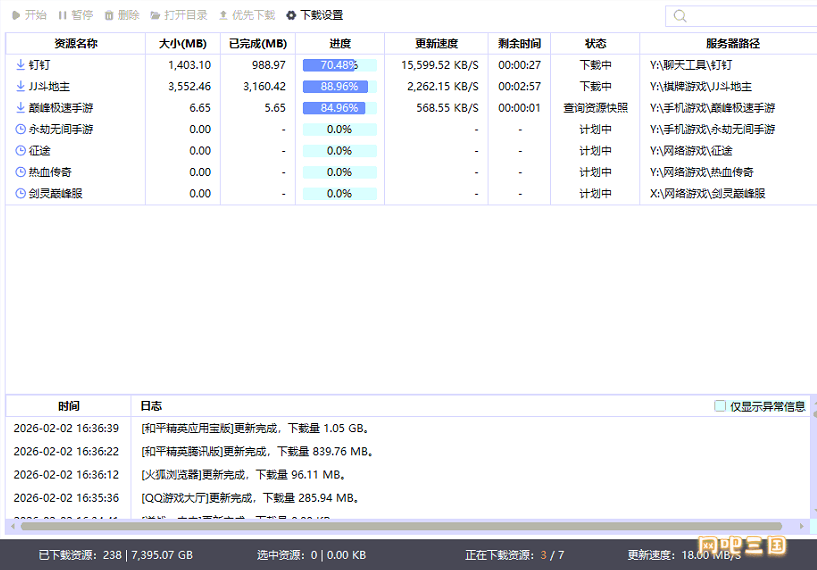The image size is (817, 570).
Task: Click the clock icon beside 热血传奇
Action: (x=20, y=172)
